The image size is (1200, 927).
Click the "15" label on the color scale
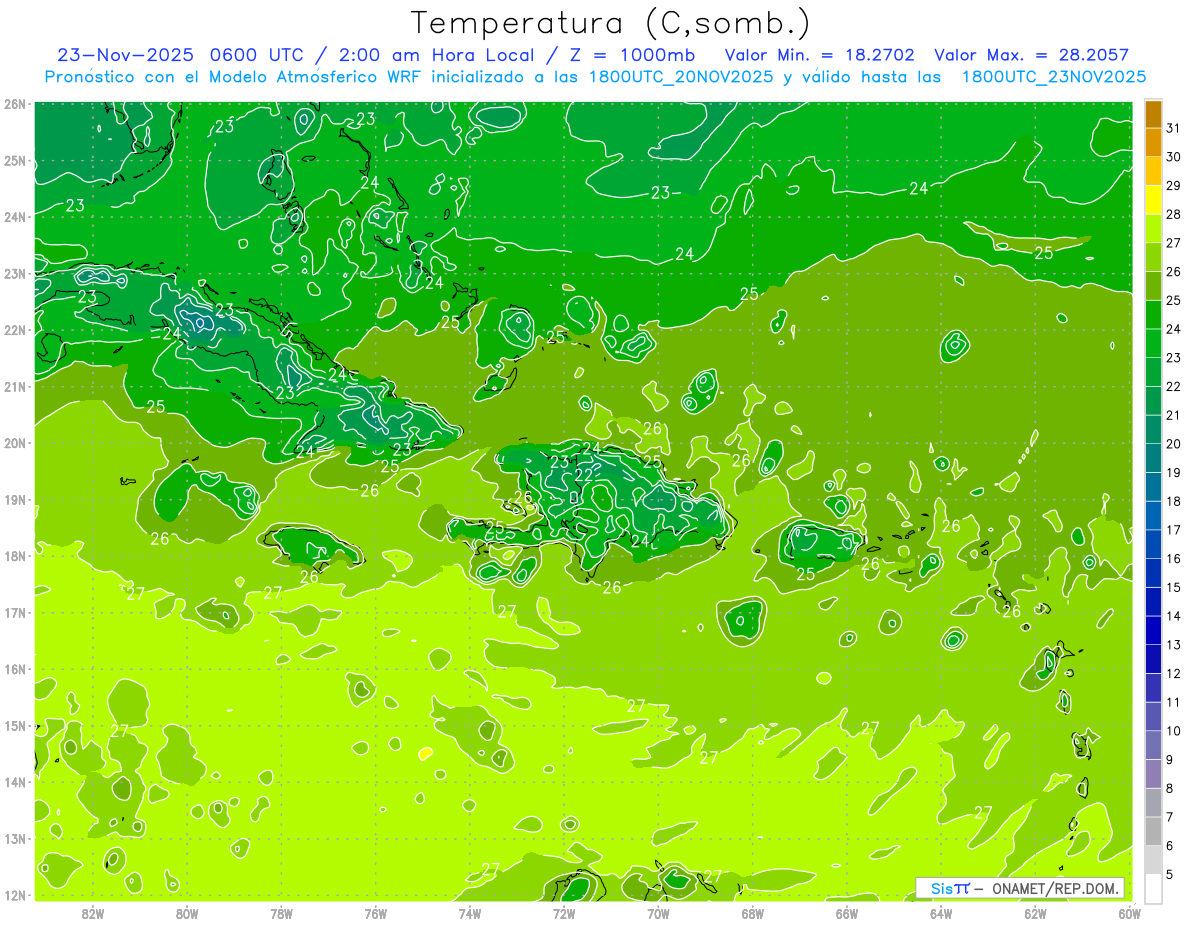pos(1173,588)
